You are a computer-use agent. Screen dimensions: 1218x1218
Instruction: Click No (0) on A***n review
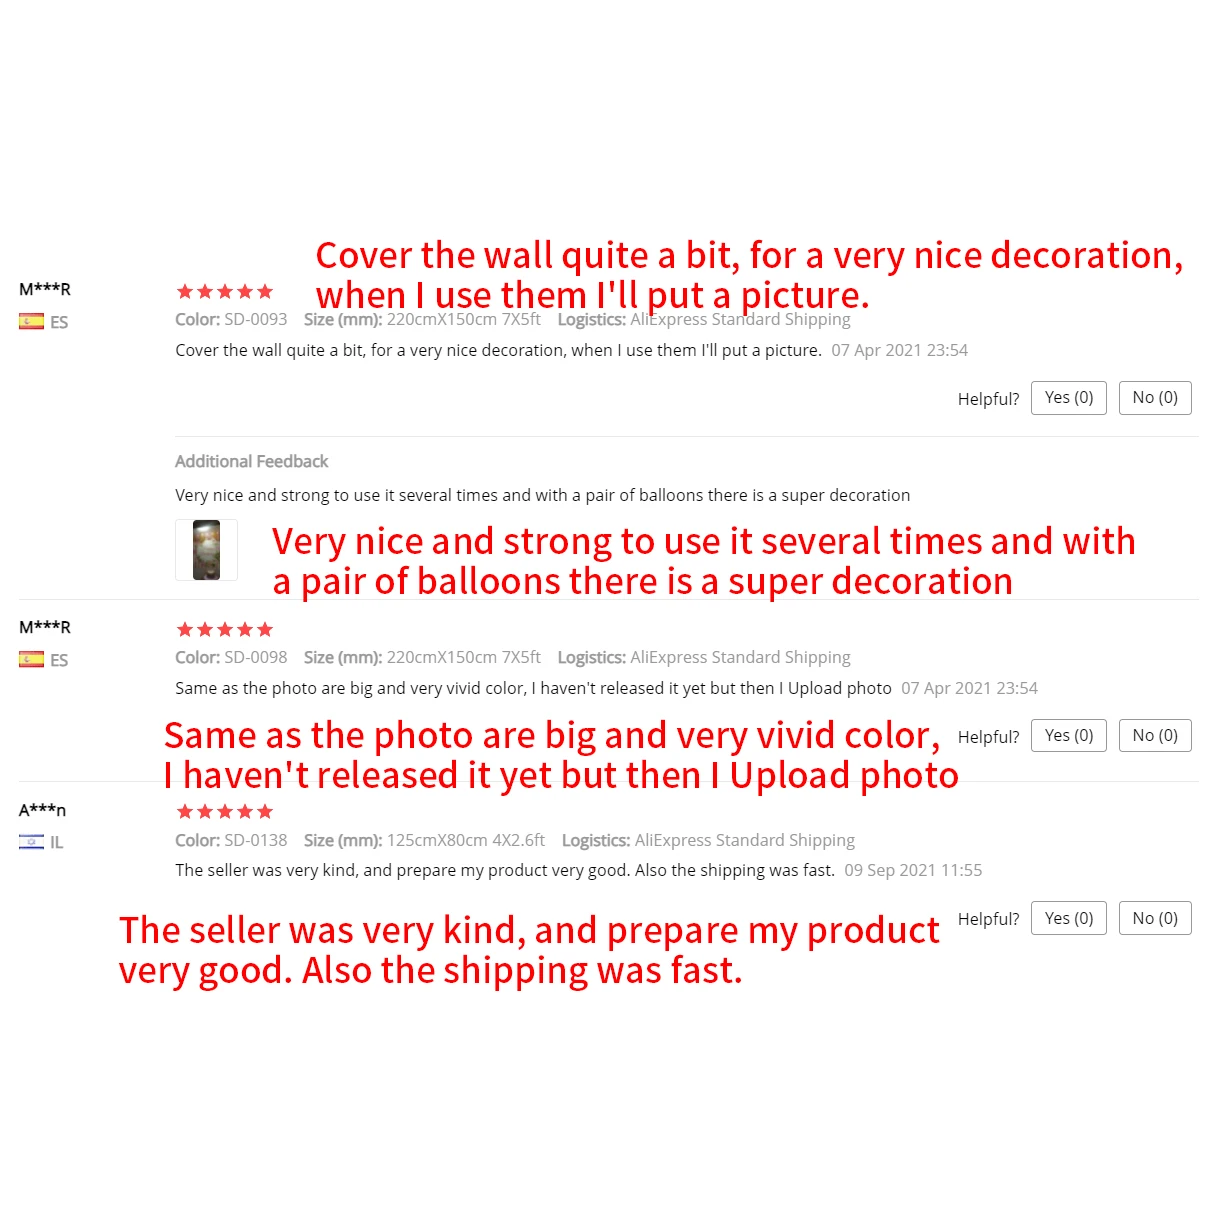pyautogui.click(x=1155, y=918)
